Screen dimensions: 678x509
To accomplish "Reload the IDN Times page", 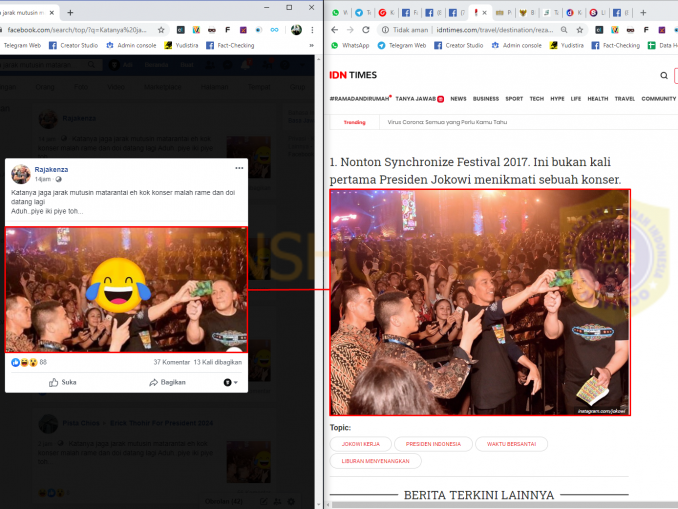I will click(366, 30).
